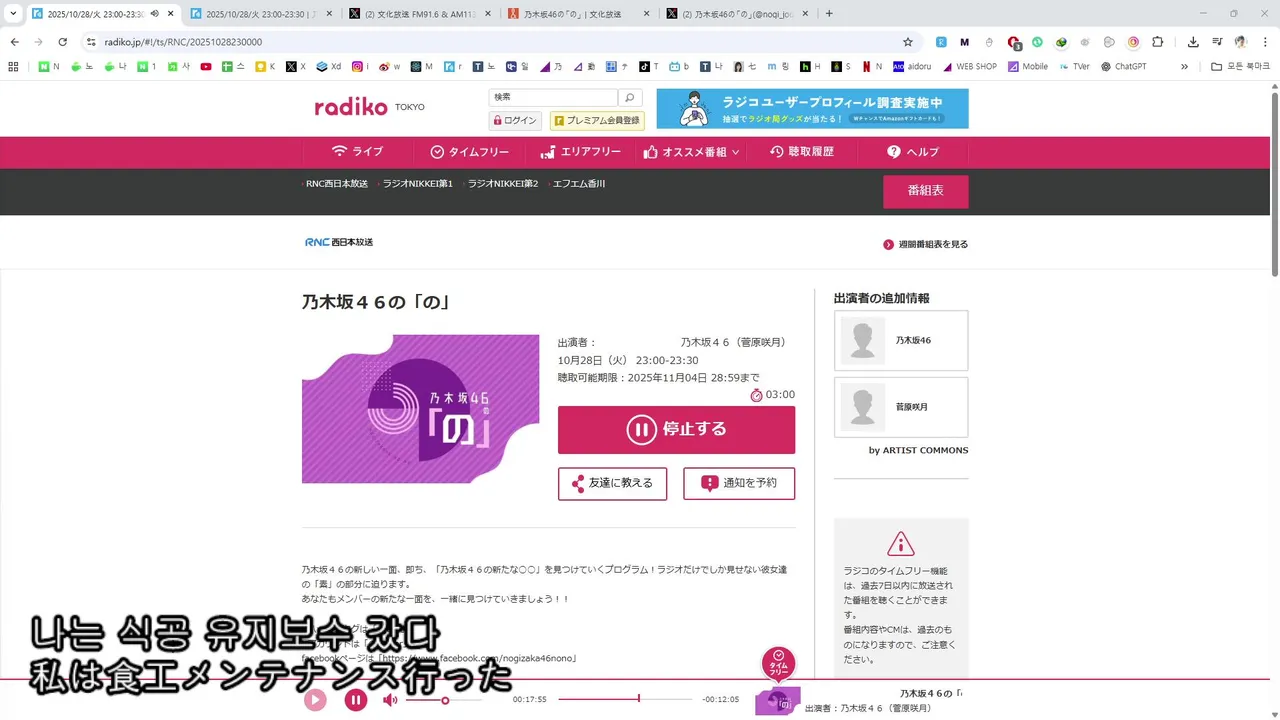Go back to the previous page
This screenshot has height=720, width=1280.
point(14,42)
